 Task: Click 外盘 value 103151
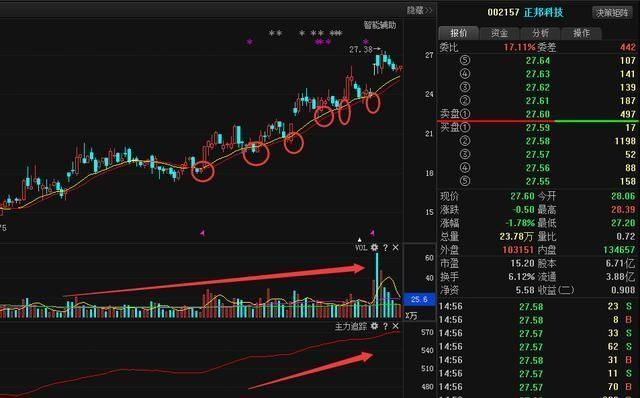point(518,250)
